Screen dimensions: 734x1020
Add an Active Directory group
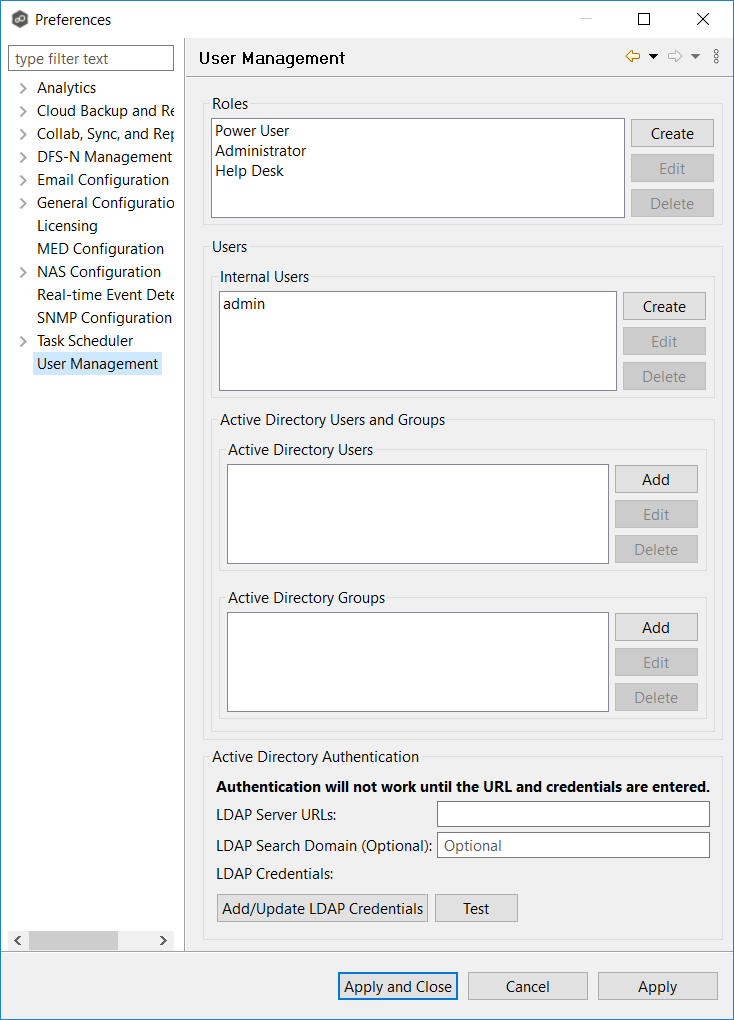656,628
